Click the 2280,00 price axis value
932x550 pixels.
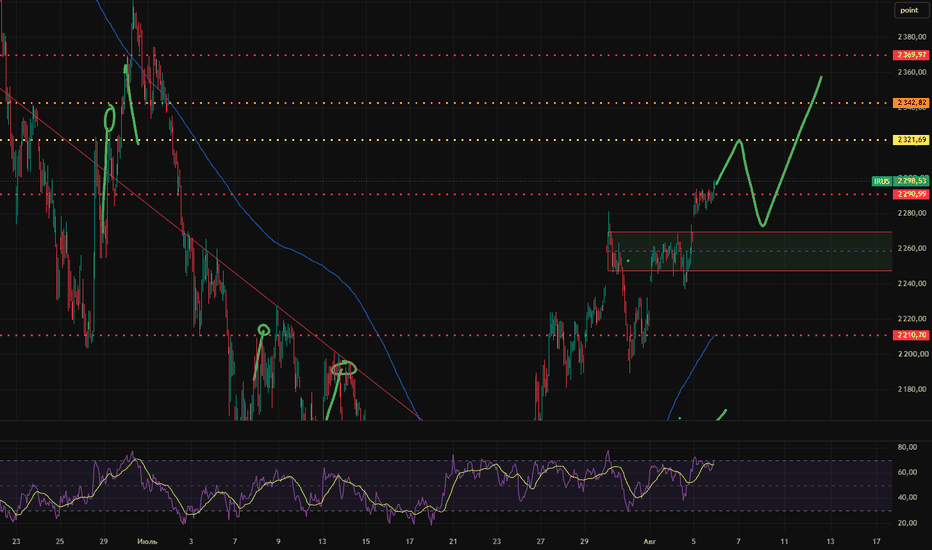point(912,213)
